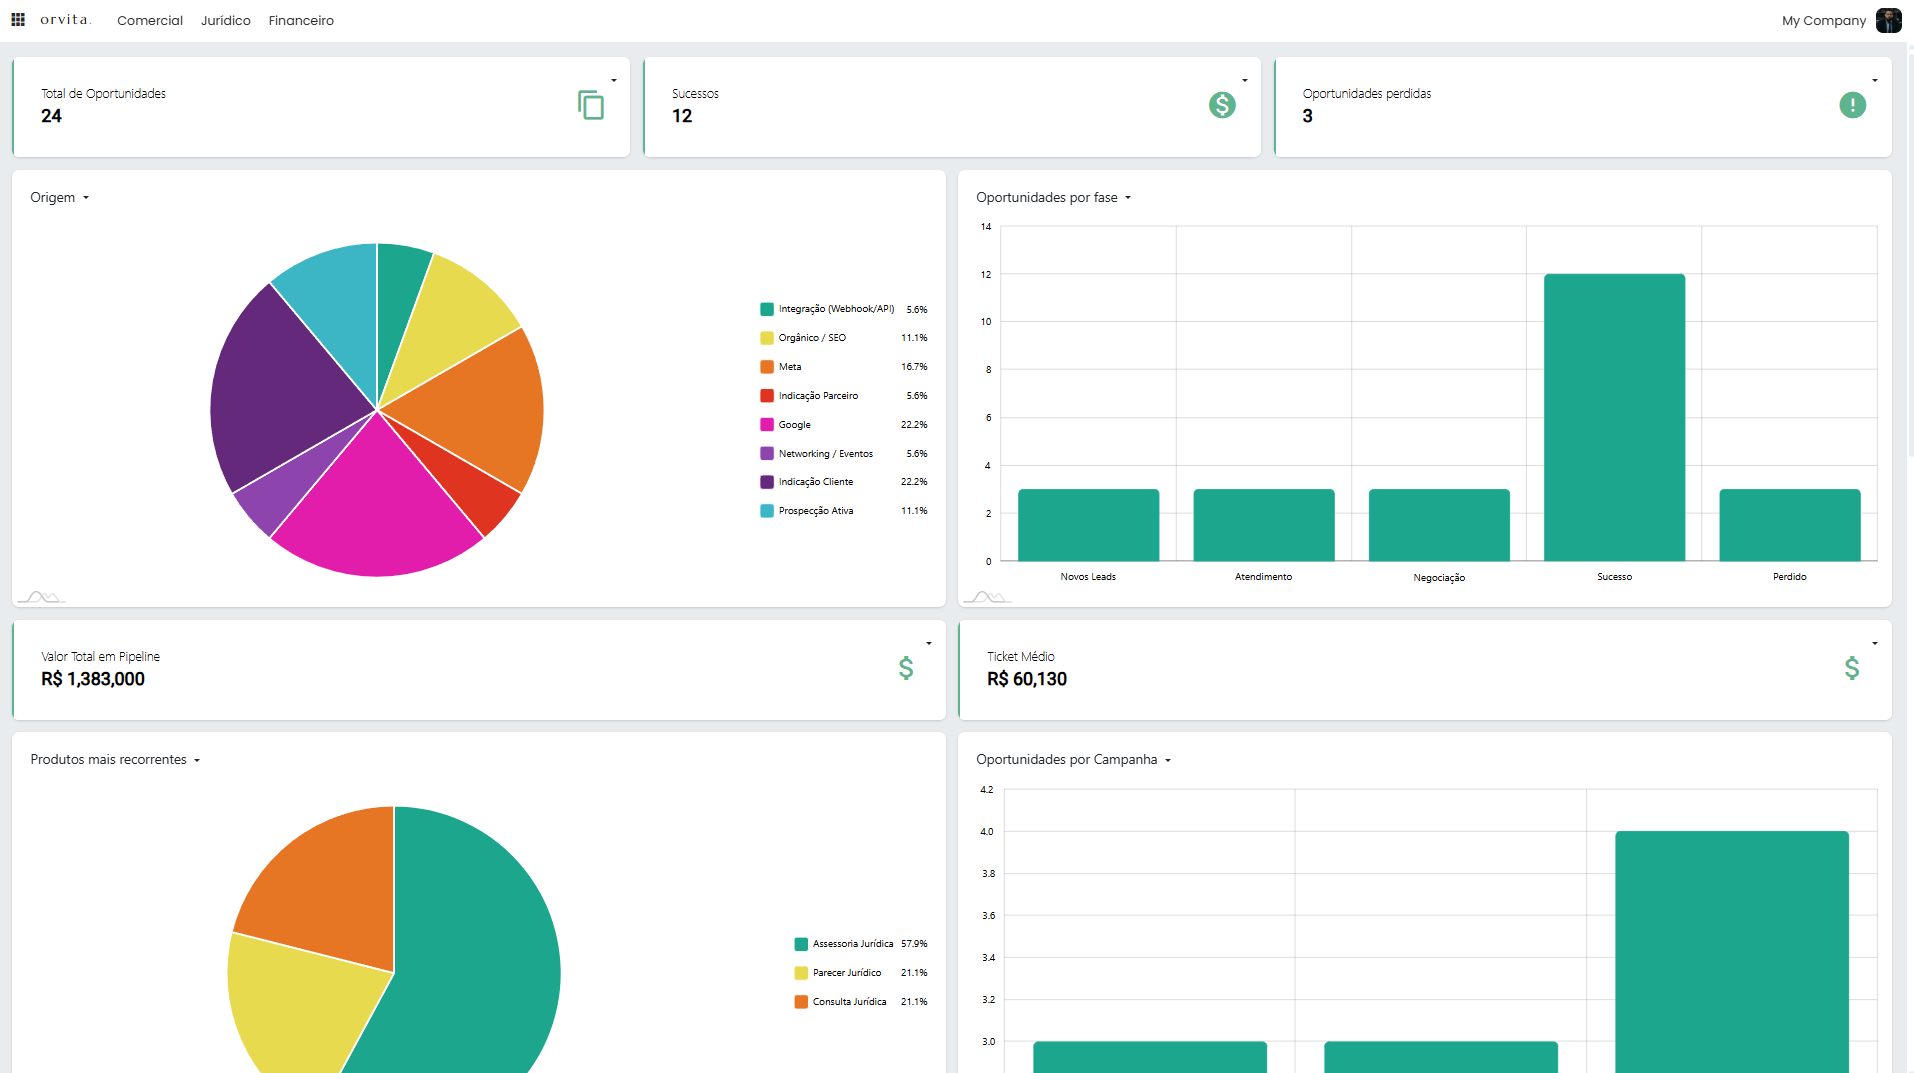1914x1073 pixels.
Task: Toggle Indicação Parceiro red legend swatch
Action: (x=767, y=396)
